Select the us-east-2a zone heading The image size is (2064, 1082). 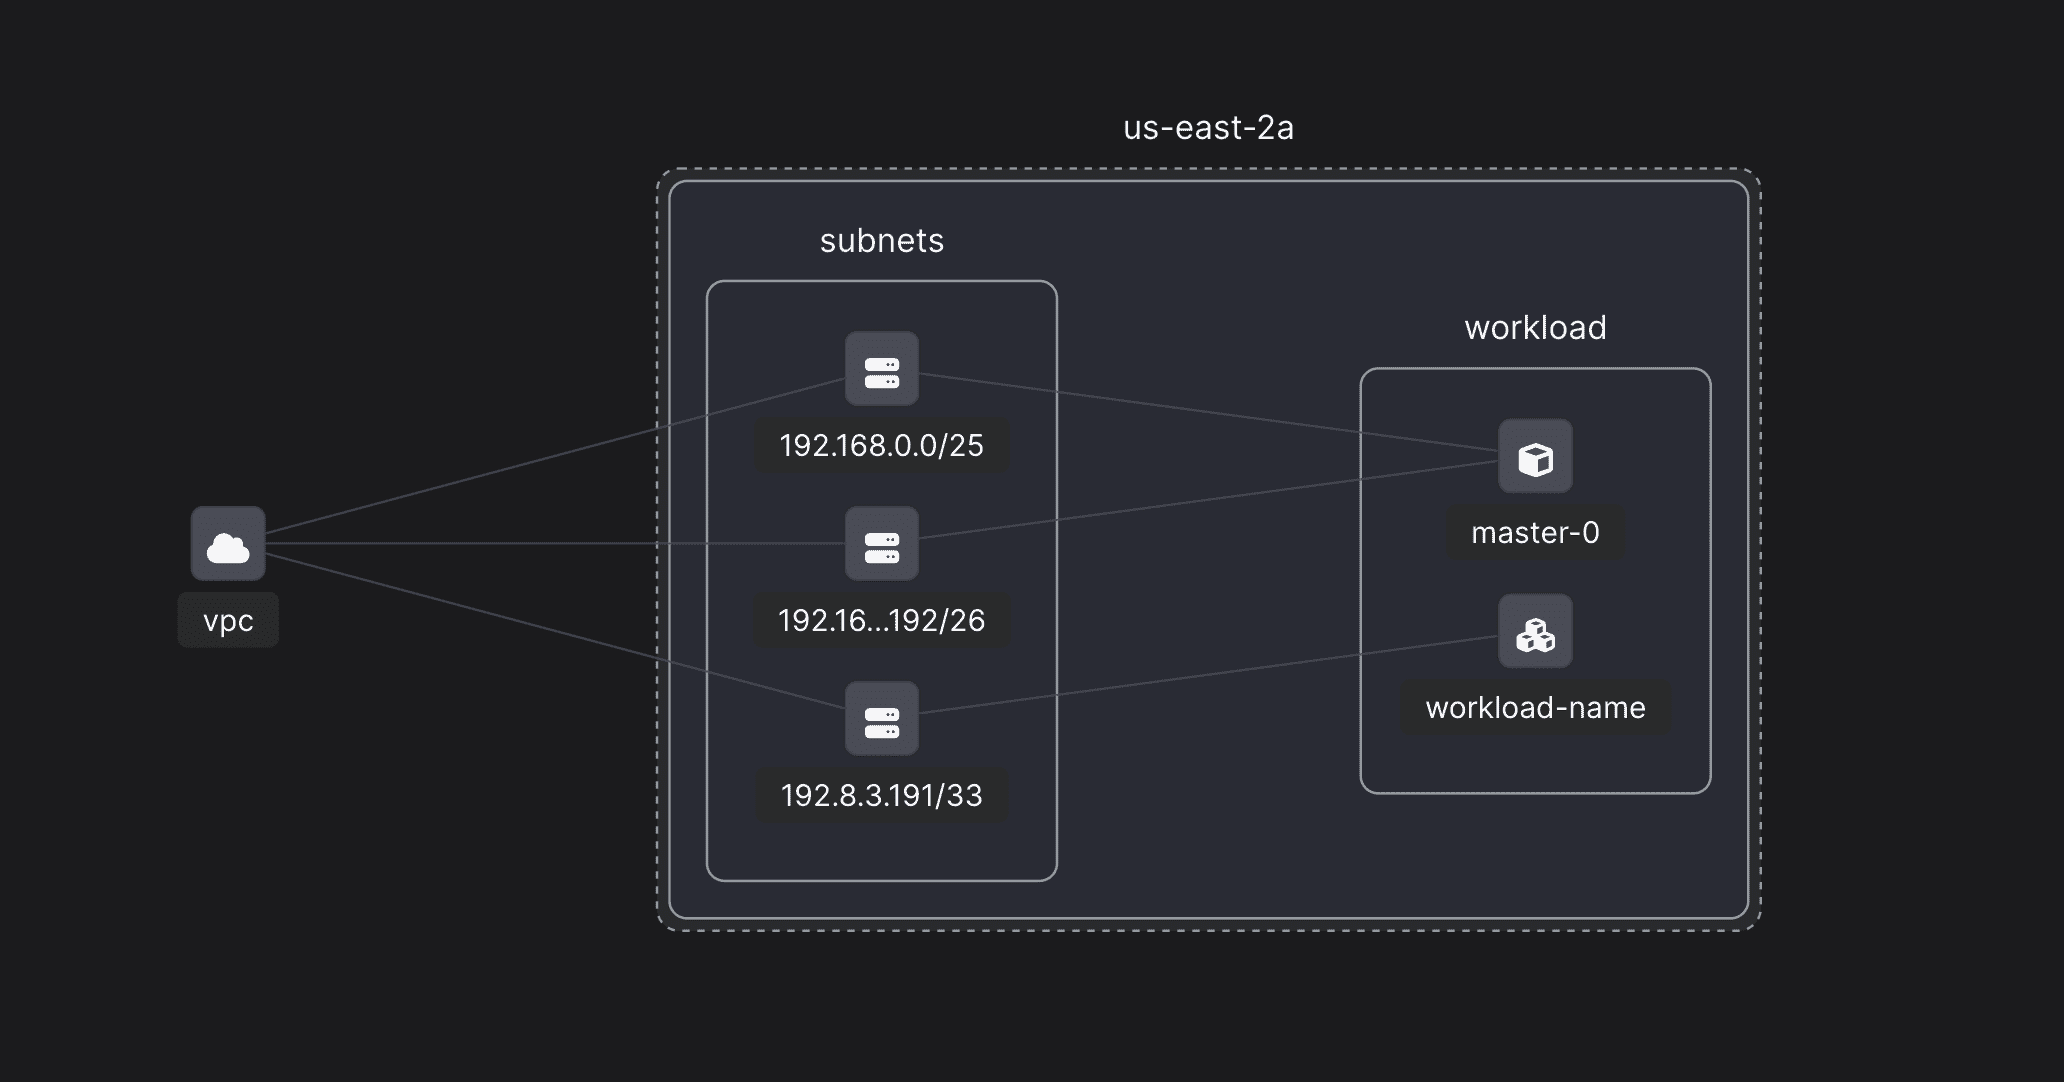pyautogui.click(x=1206, y=127)
